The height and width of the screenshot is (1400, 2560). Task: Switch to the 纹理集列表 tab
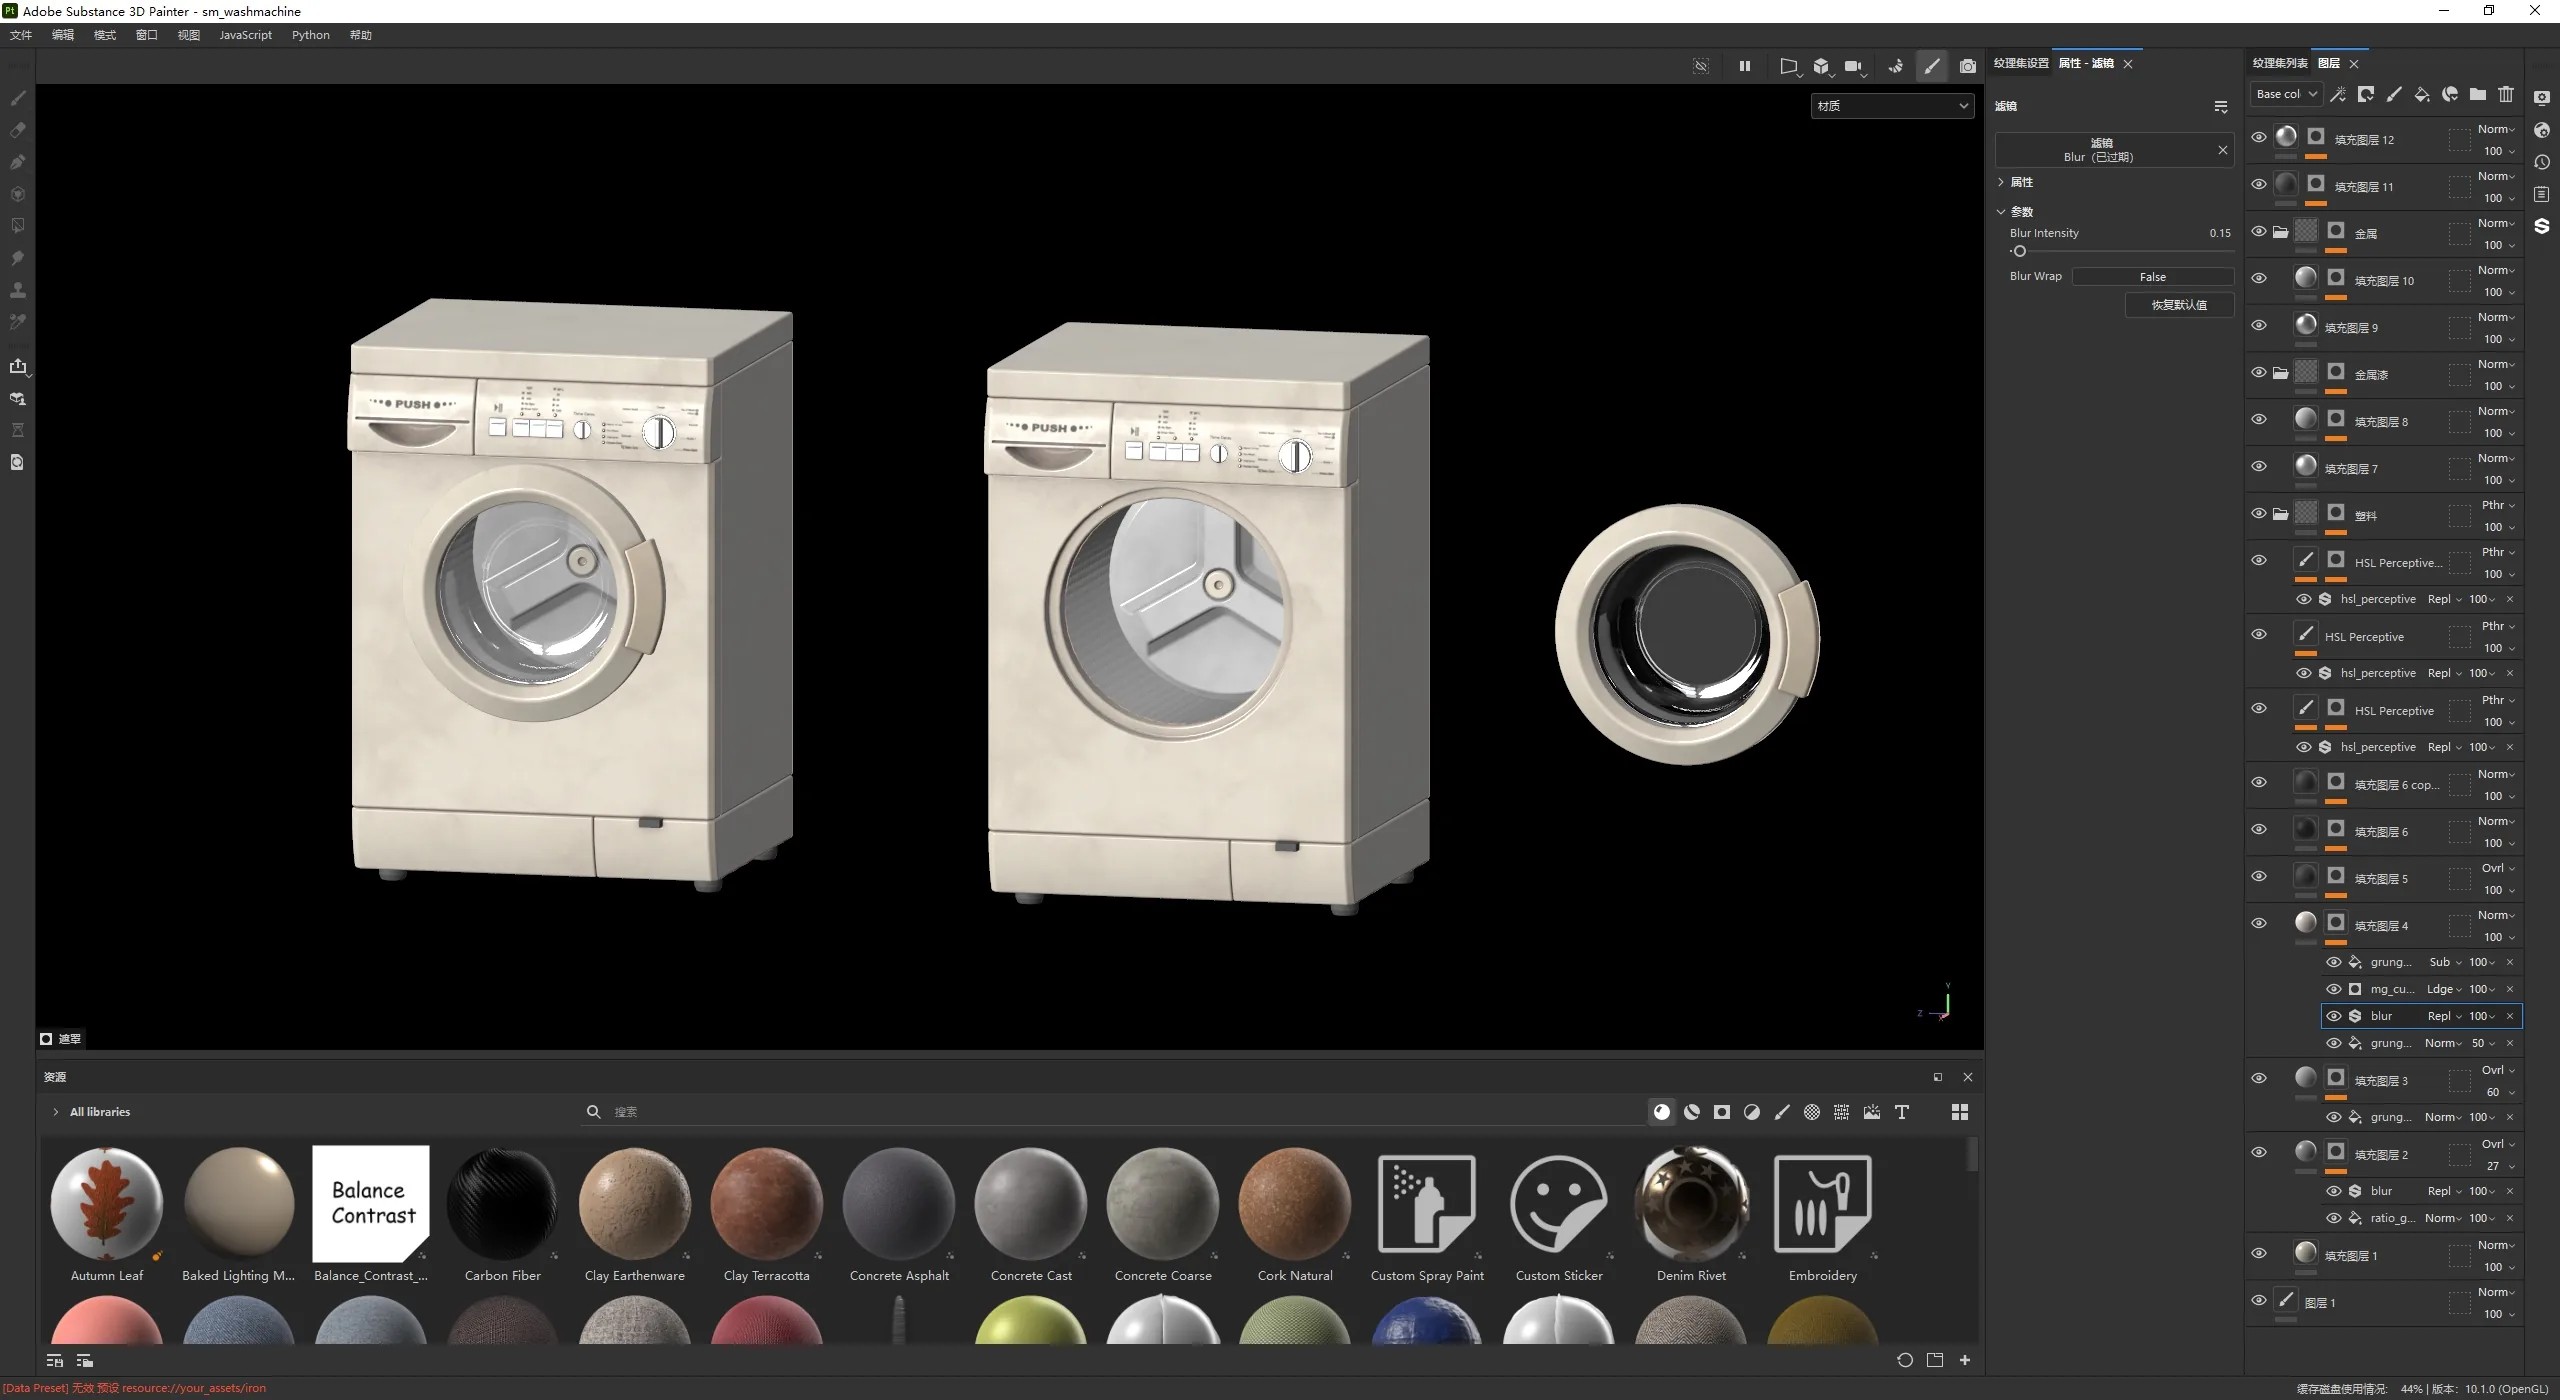click(x=2280, y=63)
